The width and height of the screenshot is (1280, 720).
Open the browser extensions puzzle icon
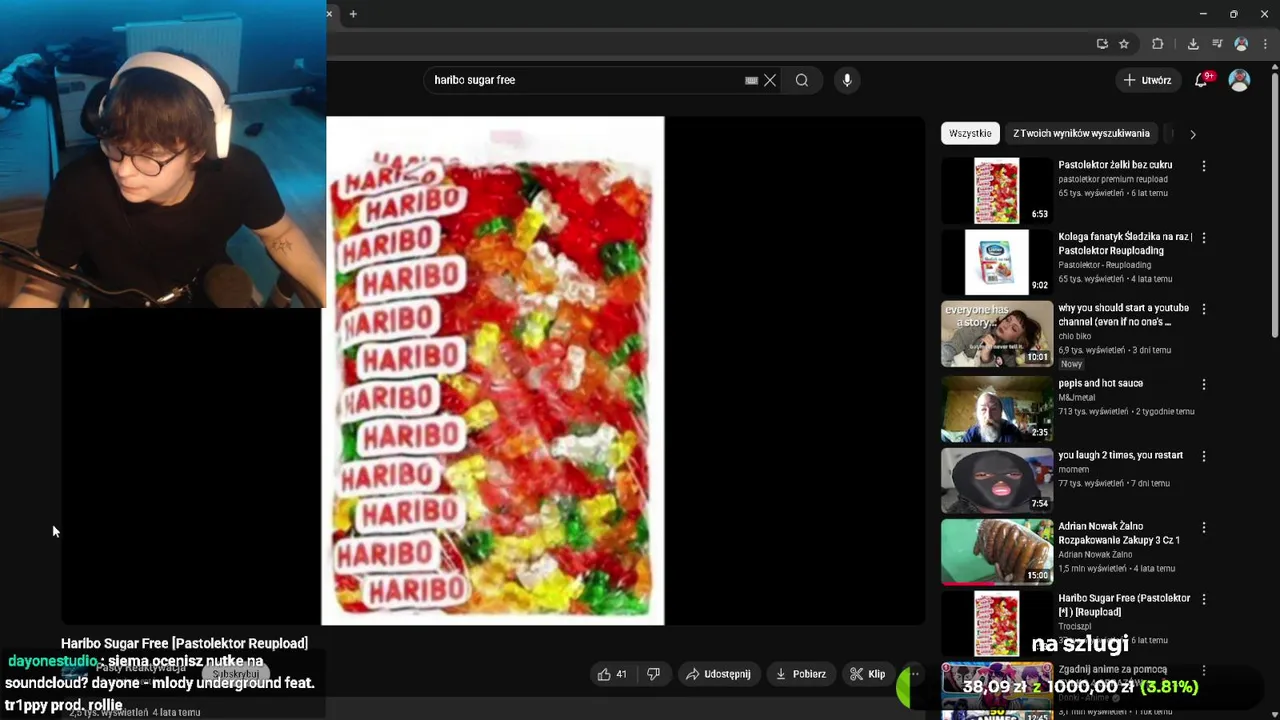pyautogui.click(x=1158, y=44)
